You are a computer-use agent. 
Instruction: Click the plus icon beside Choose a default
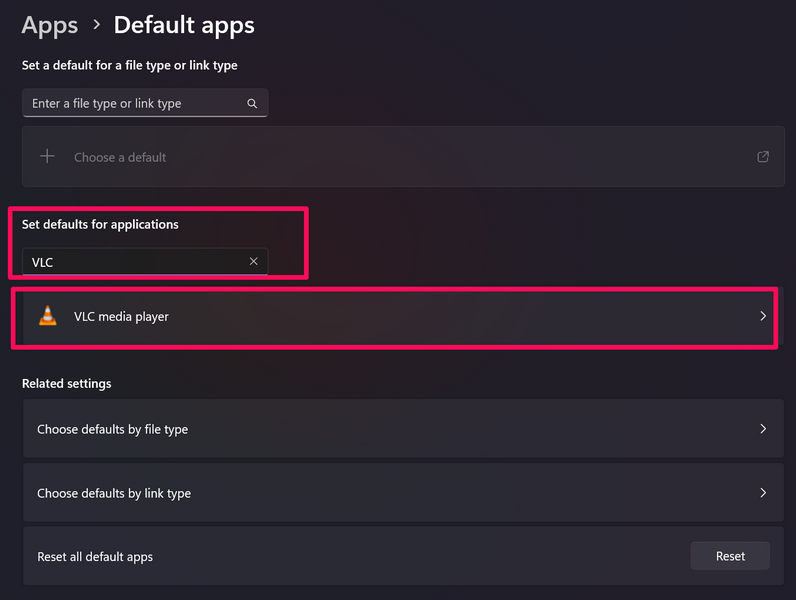click(x=47, y=157)
